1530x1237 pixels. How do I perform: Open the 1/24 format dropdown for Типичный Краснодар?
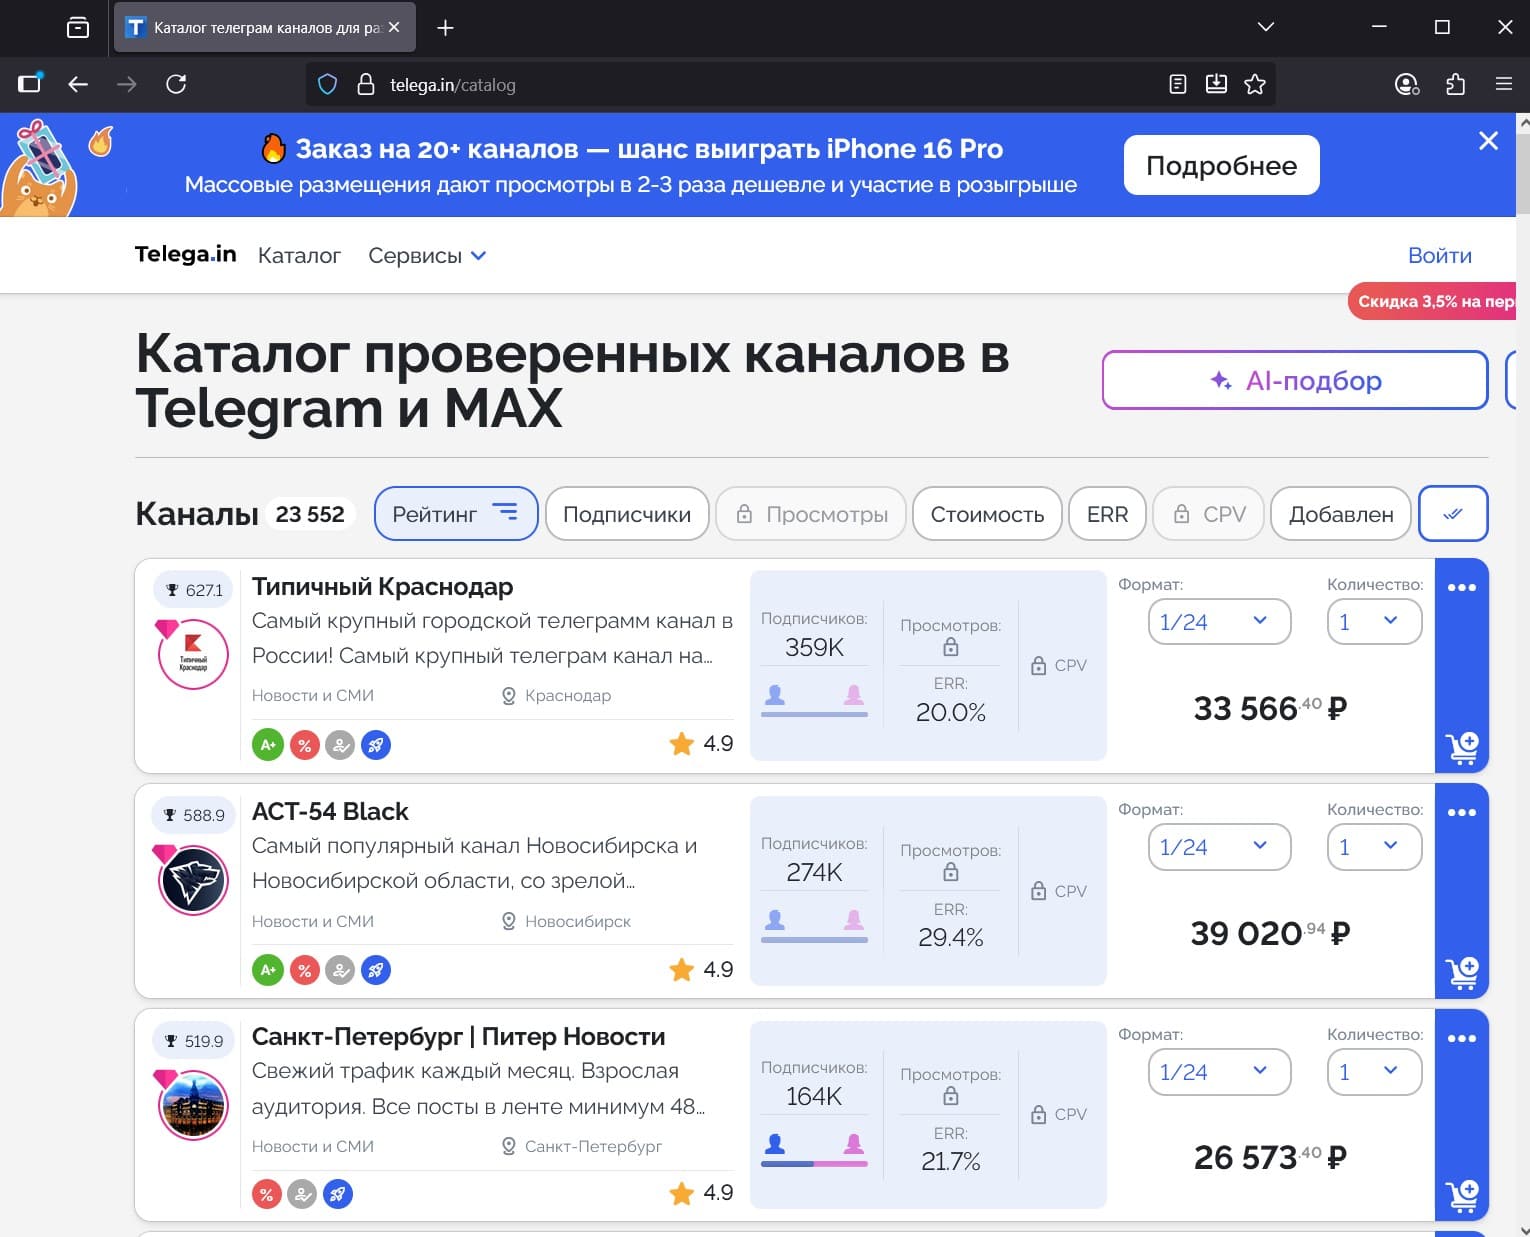1218,622
